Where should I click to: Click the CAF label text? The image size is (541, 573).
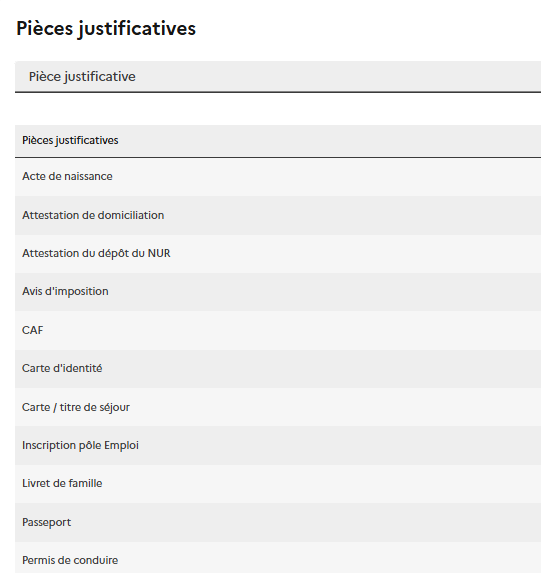pos(33,330)
